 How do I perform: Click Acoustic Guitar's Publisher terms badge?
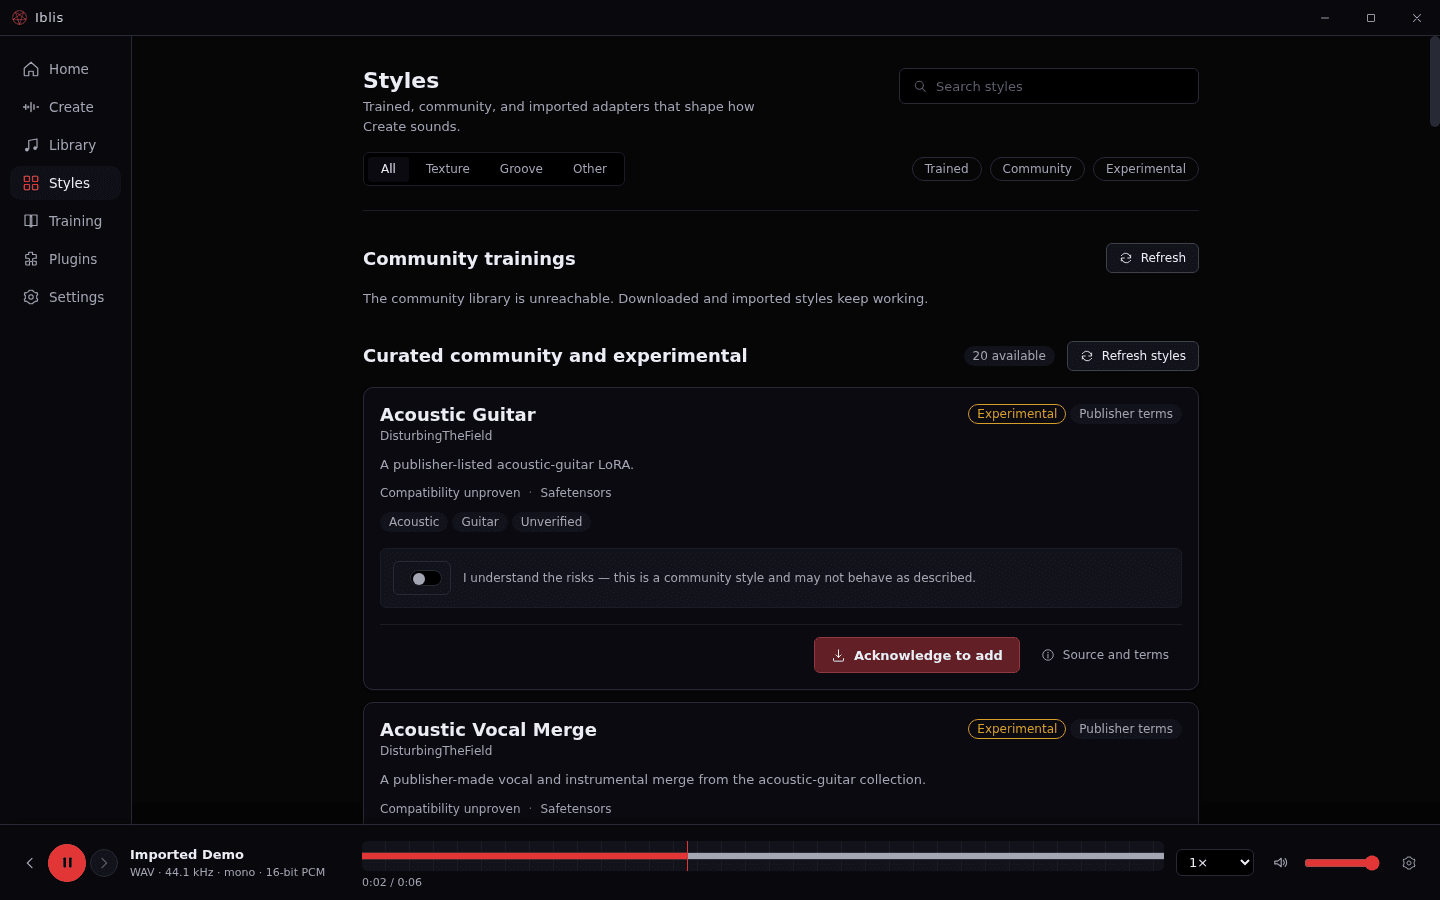pos(1125,414)
